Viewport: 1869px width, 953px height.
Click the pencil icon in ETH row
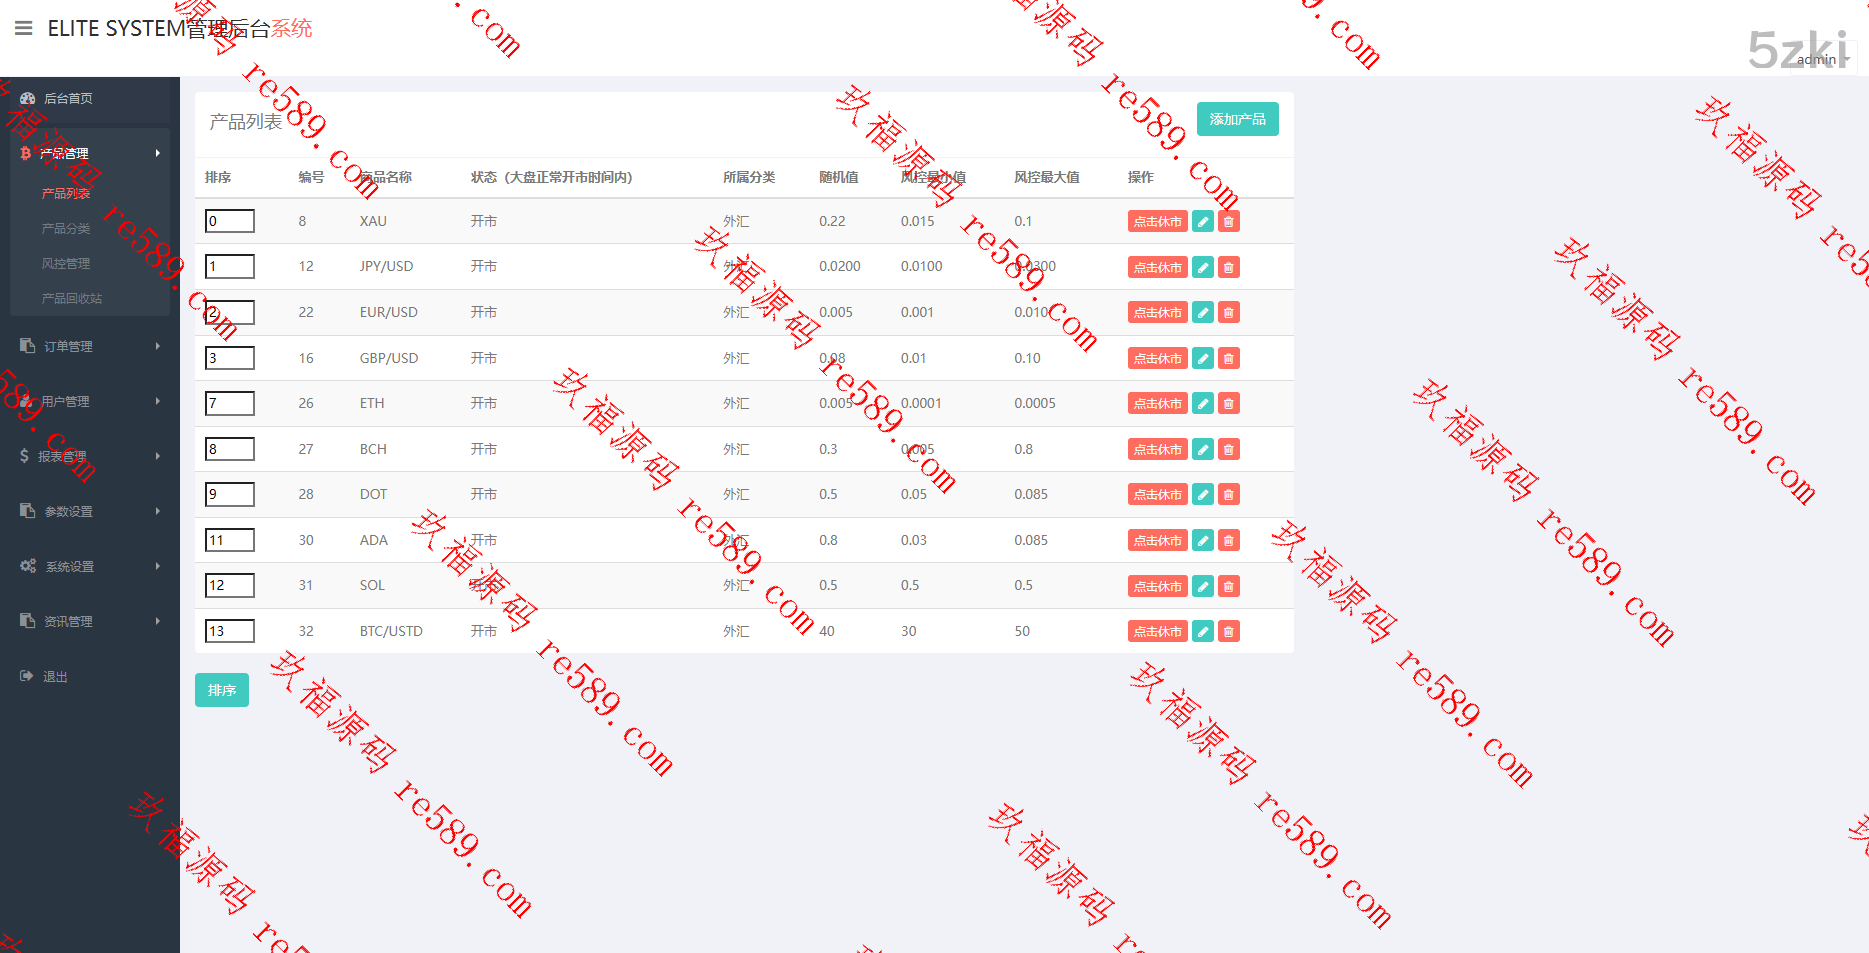(1203, 404)
